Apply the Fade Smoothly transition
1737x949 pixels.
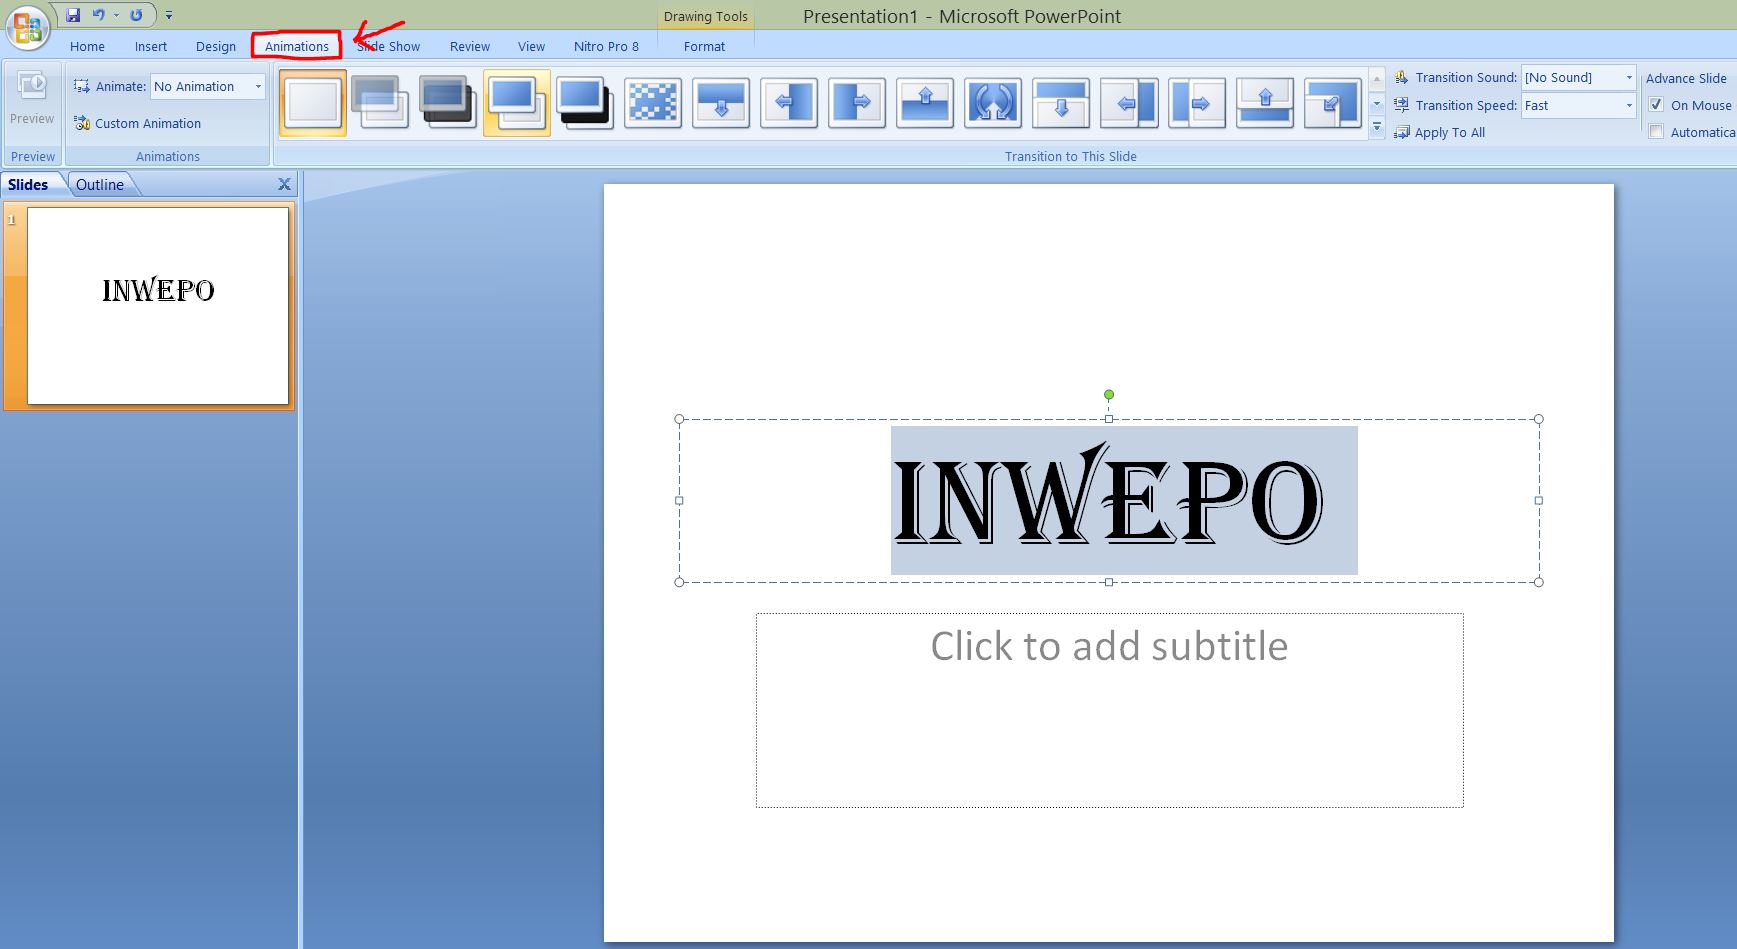click(380, 102)
